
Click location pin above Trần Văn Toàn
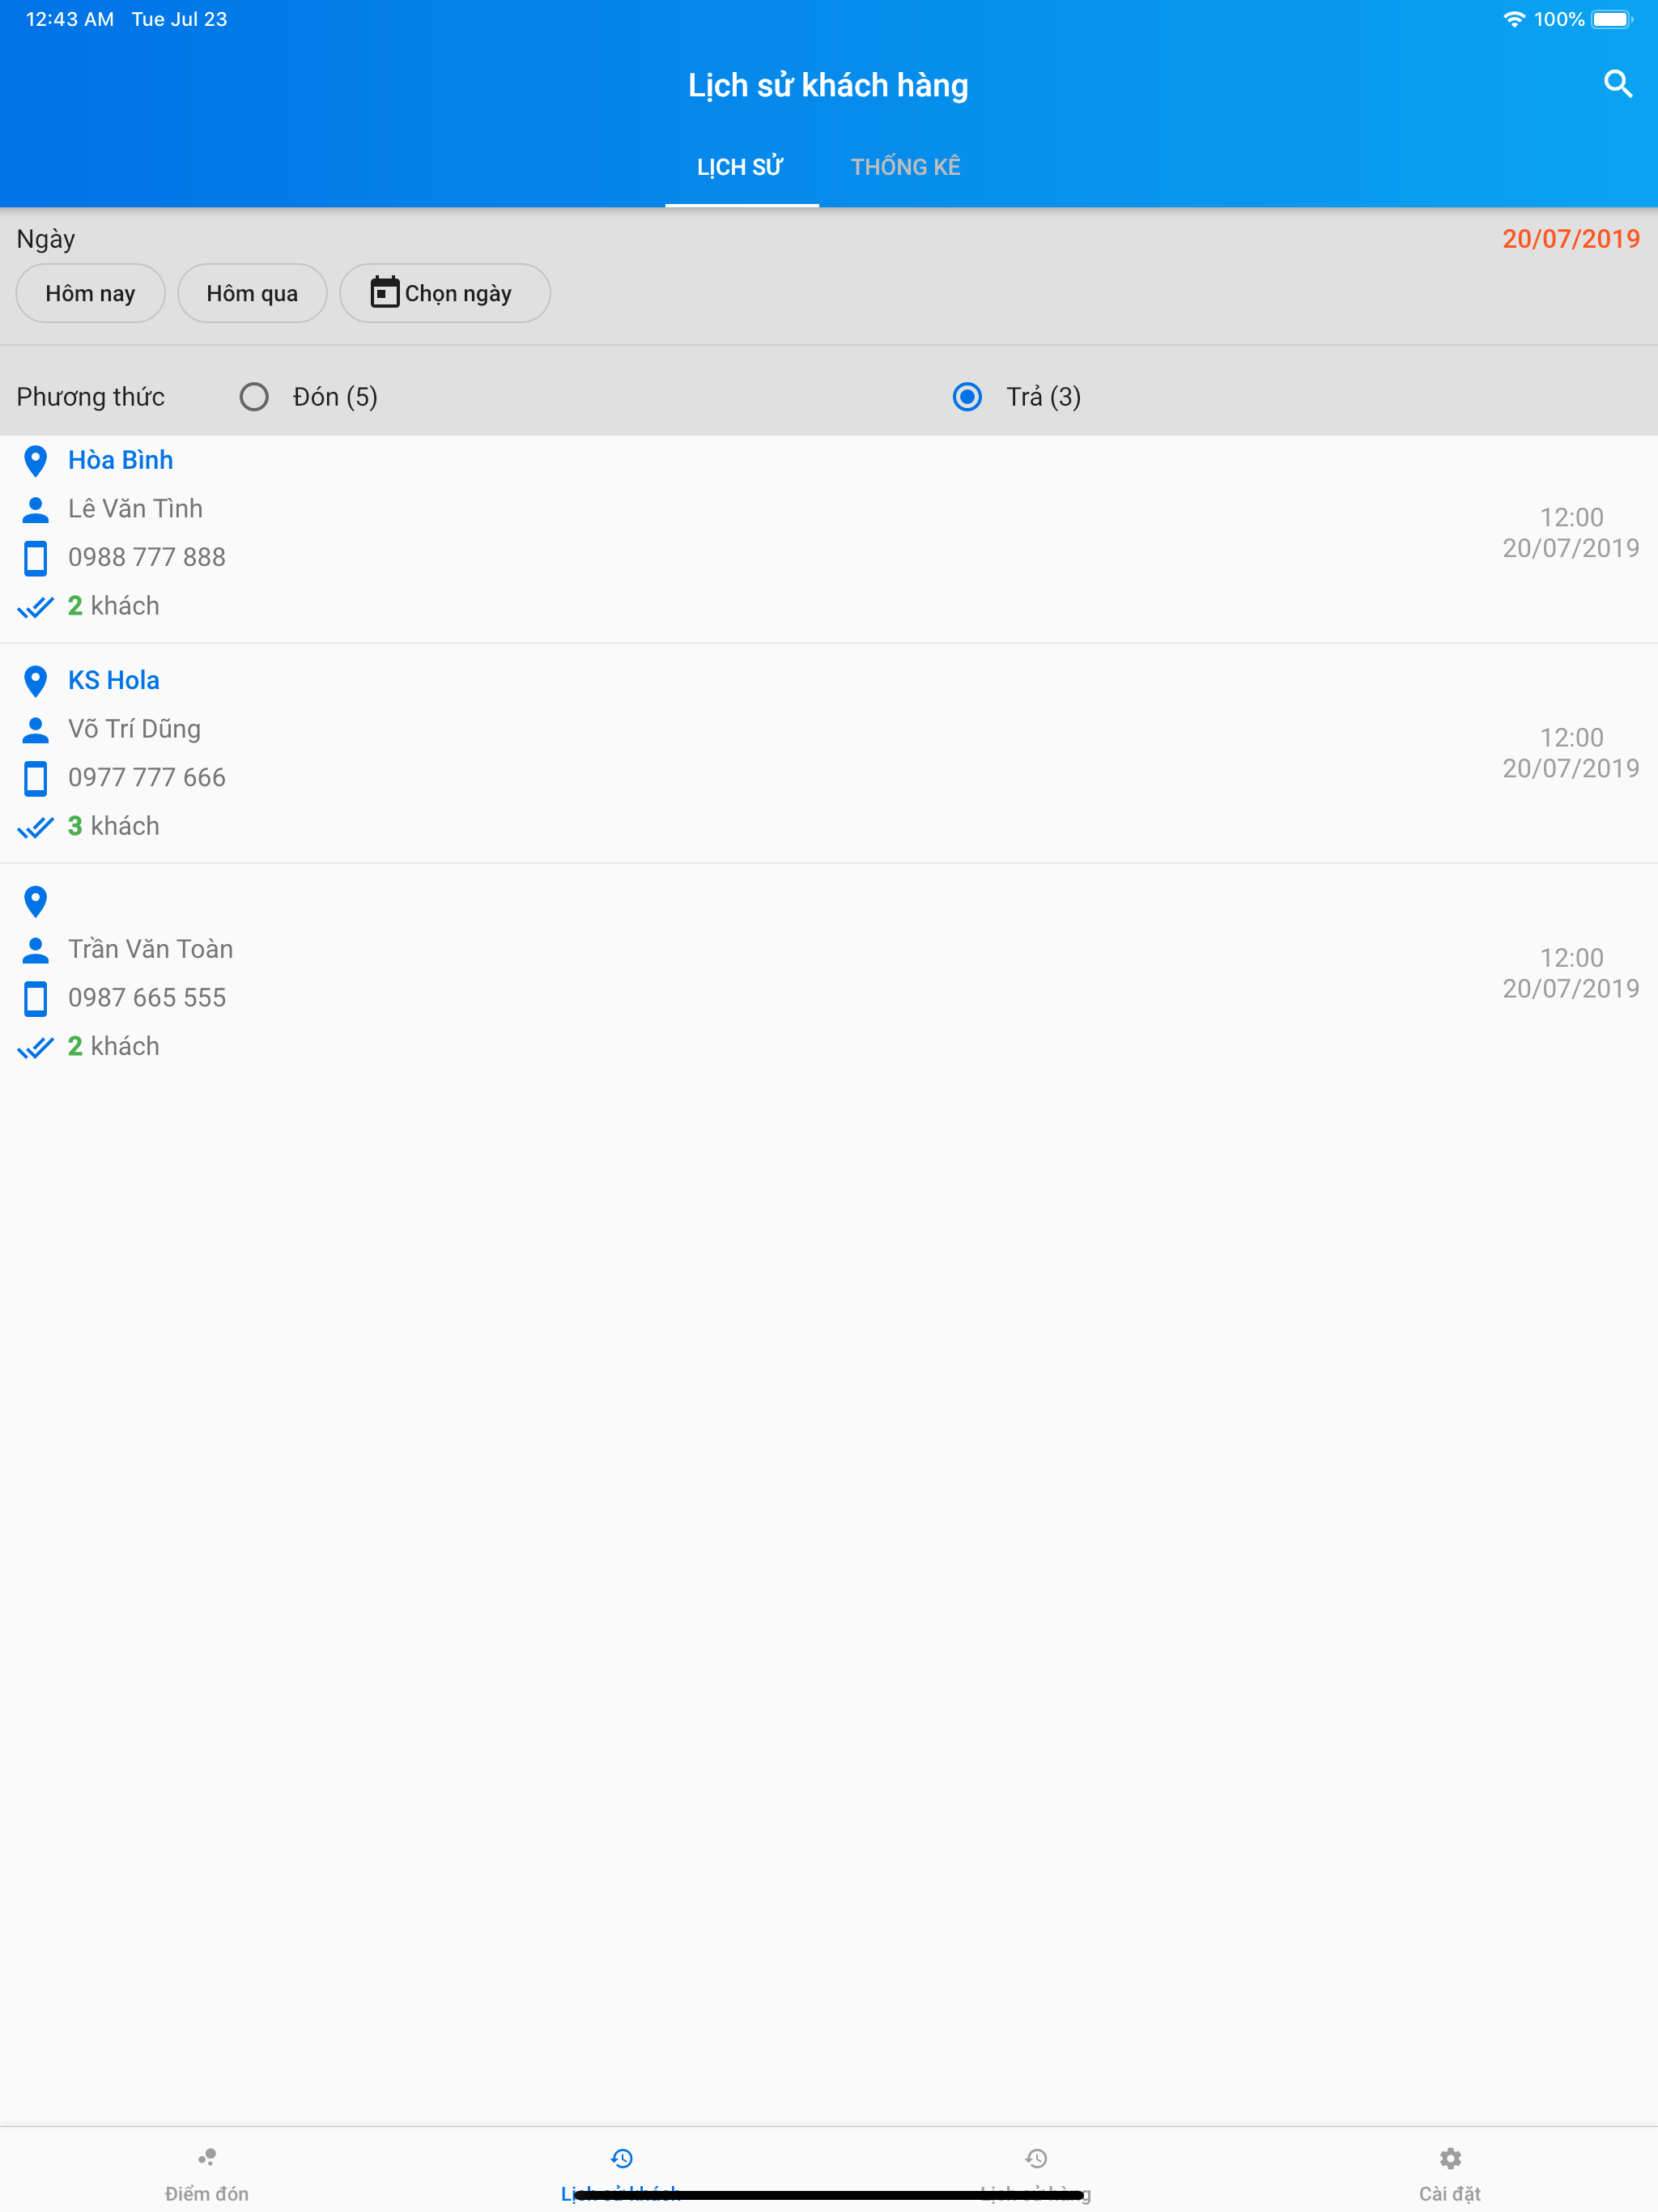36,901
